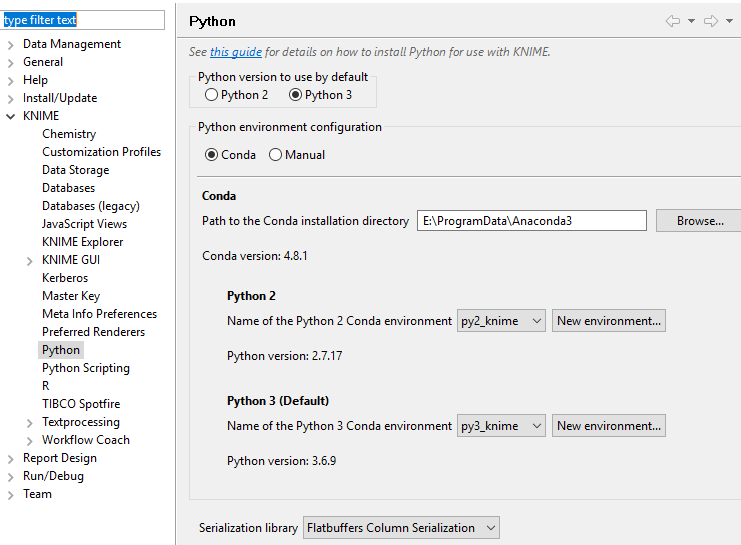Open the forward history dropdown arrow

[730, 21]
